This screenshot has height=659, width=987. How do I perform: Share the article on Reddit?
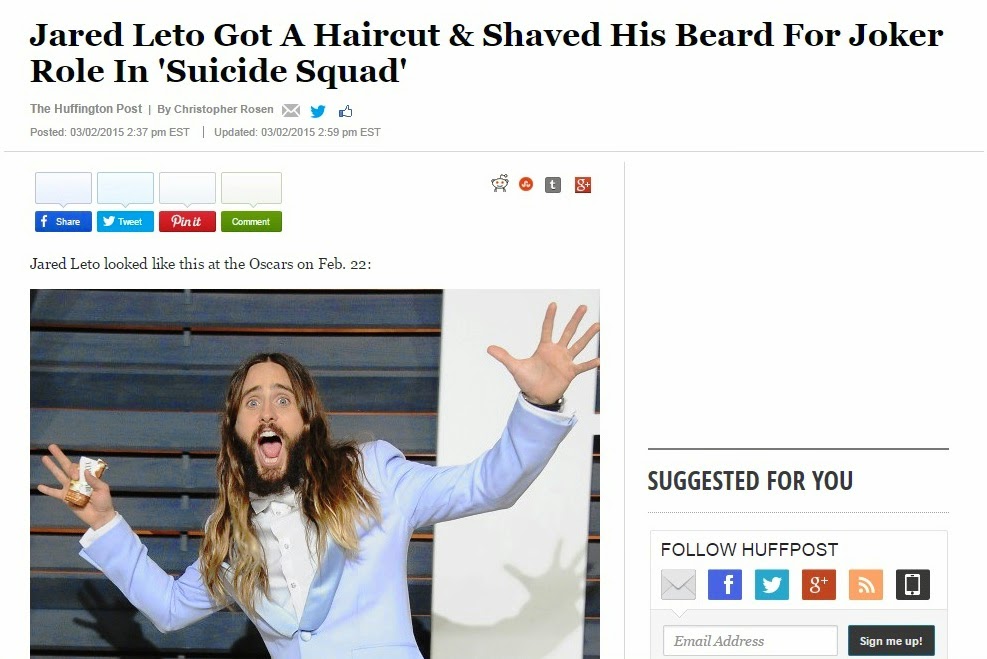pyautogui.click(x=500, y=184)
